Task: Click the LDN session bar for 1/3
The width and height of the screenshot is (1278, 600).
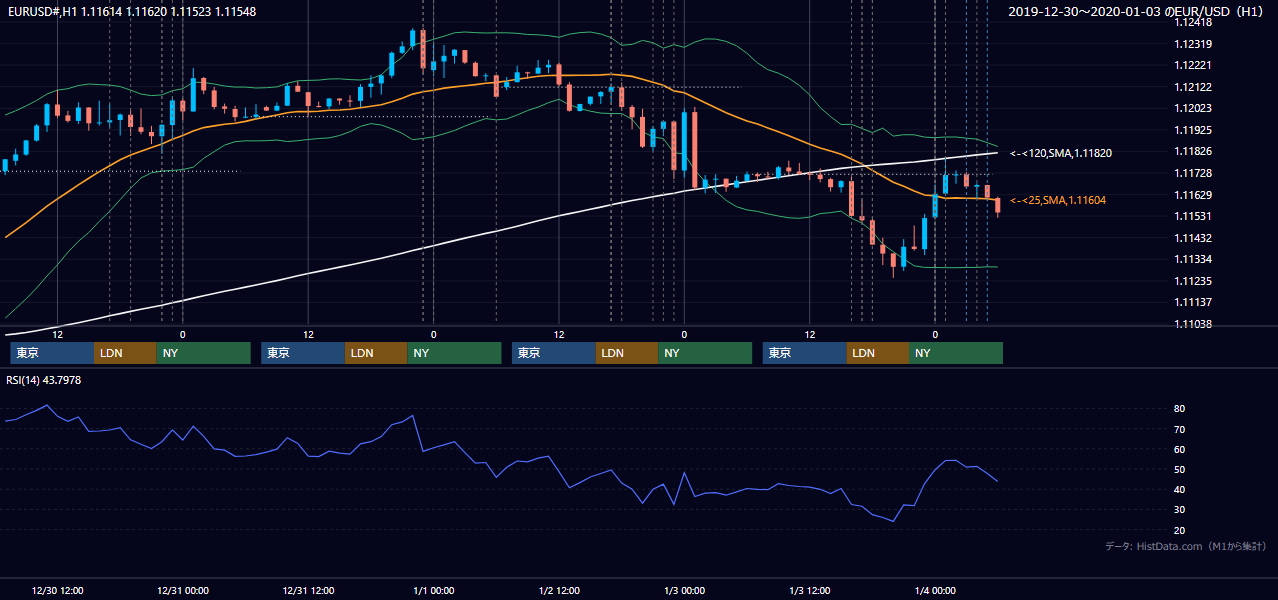Action: tap(877, 353)
